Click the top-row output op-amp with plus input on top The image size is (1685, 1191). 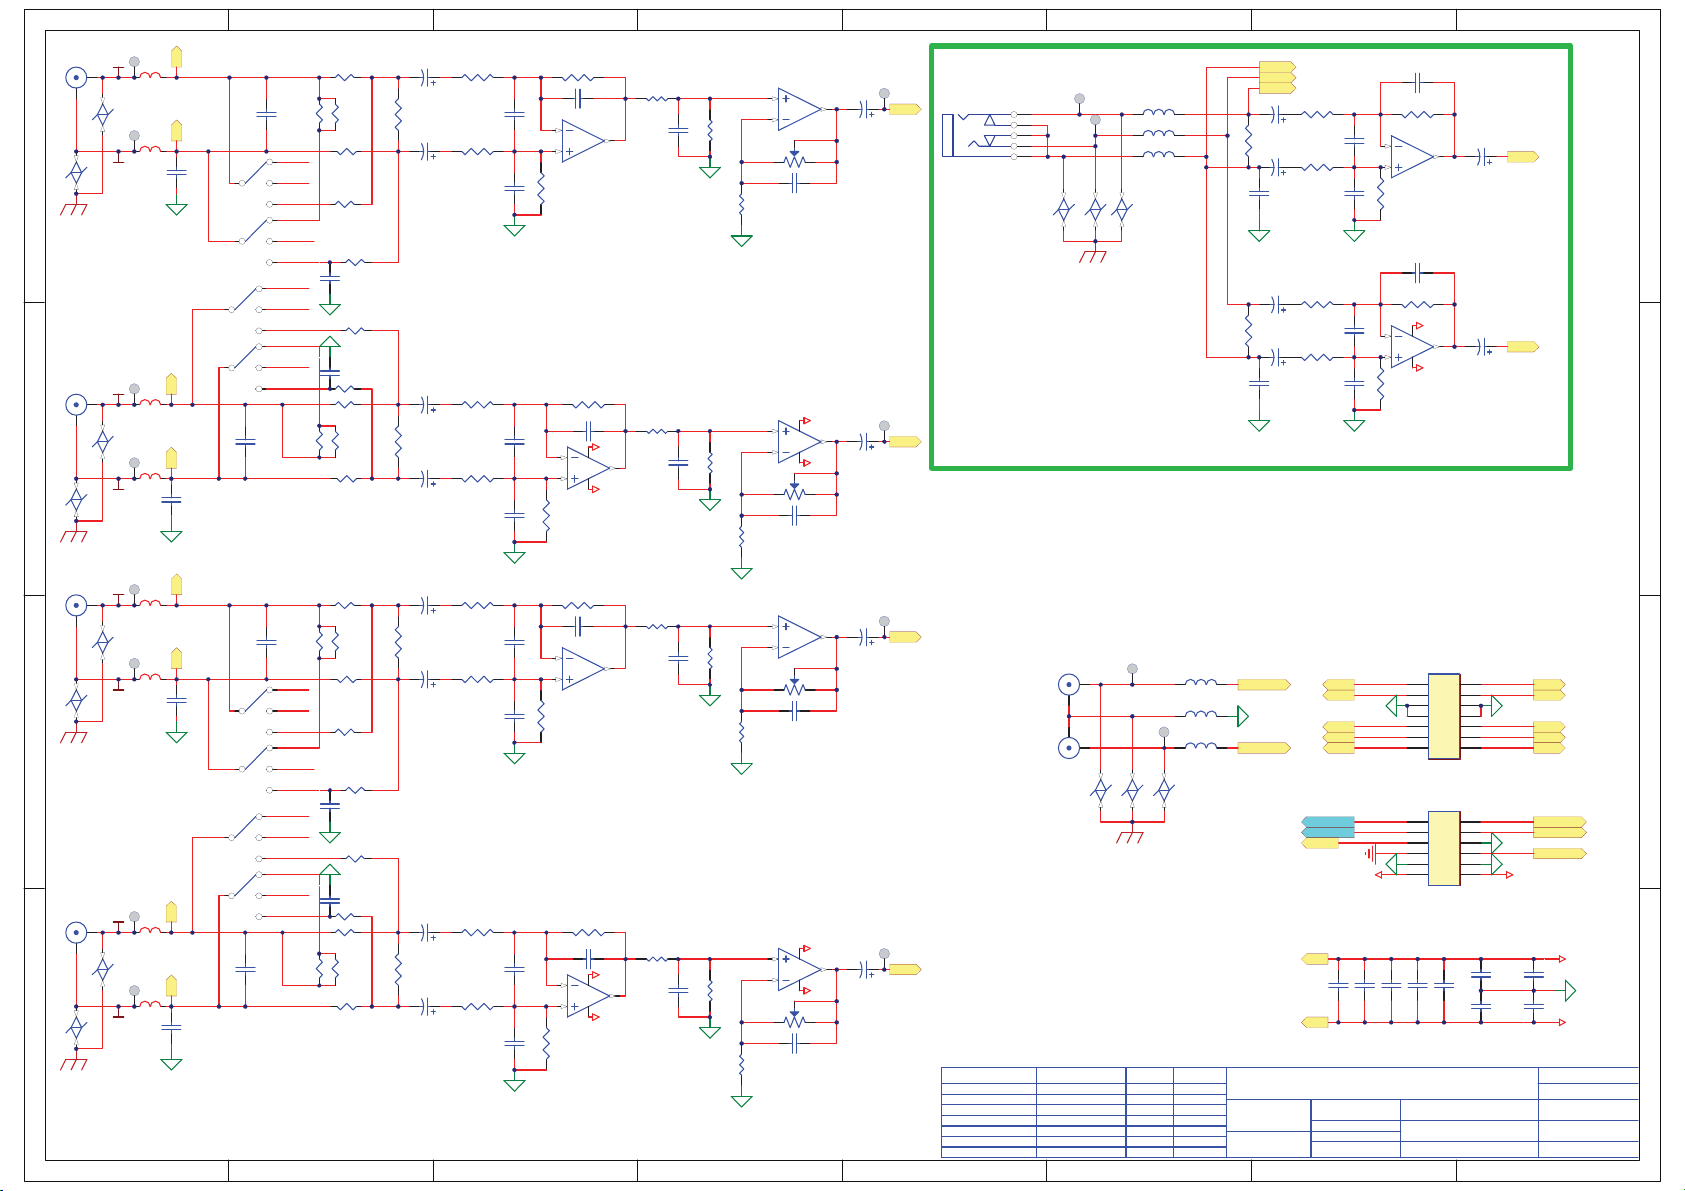(798, 109)
